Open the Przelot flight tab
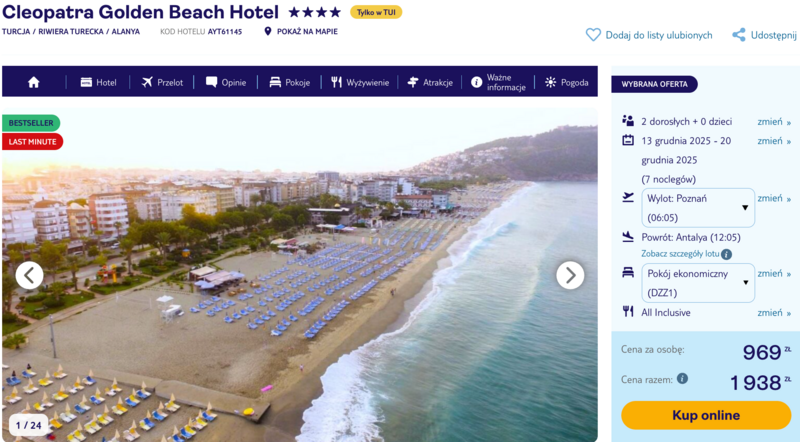Screen dimensions: 800x442 click(162, 82)
